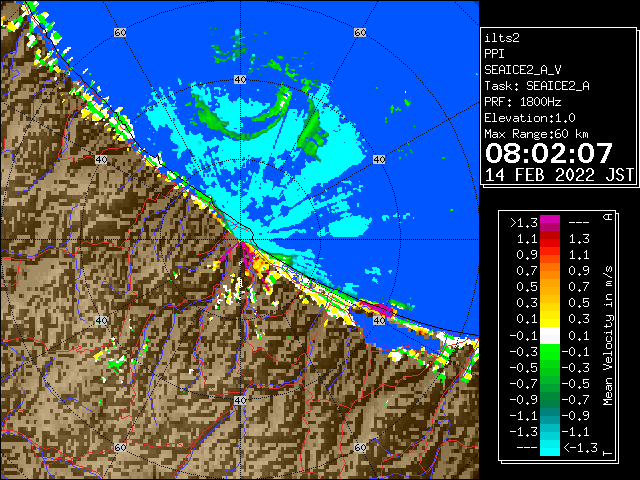Click the '60' range label in the southwest

pos(120,447)
